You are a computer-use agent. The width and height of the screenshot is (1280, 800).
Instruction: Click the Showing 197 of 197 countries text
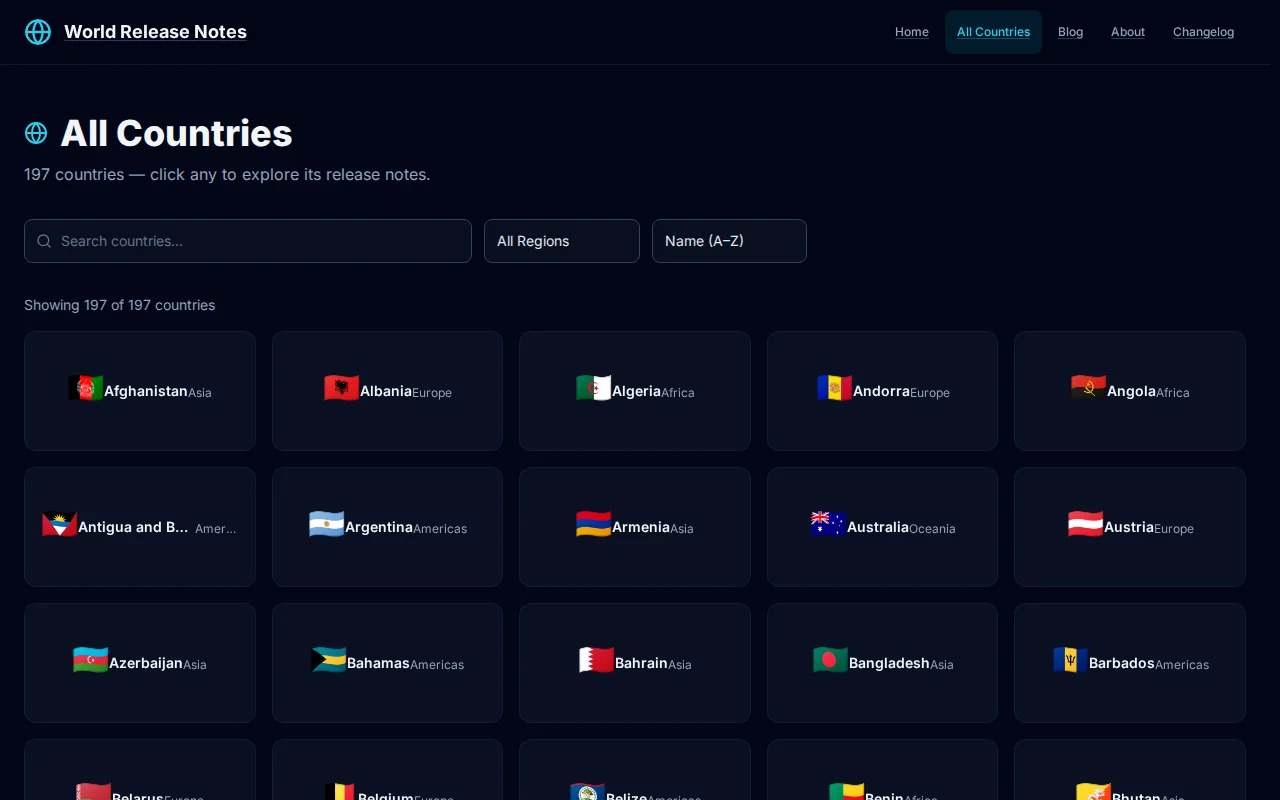tap(120, 305)
